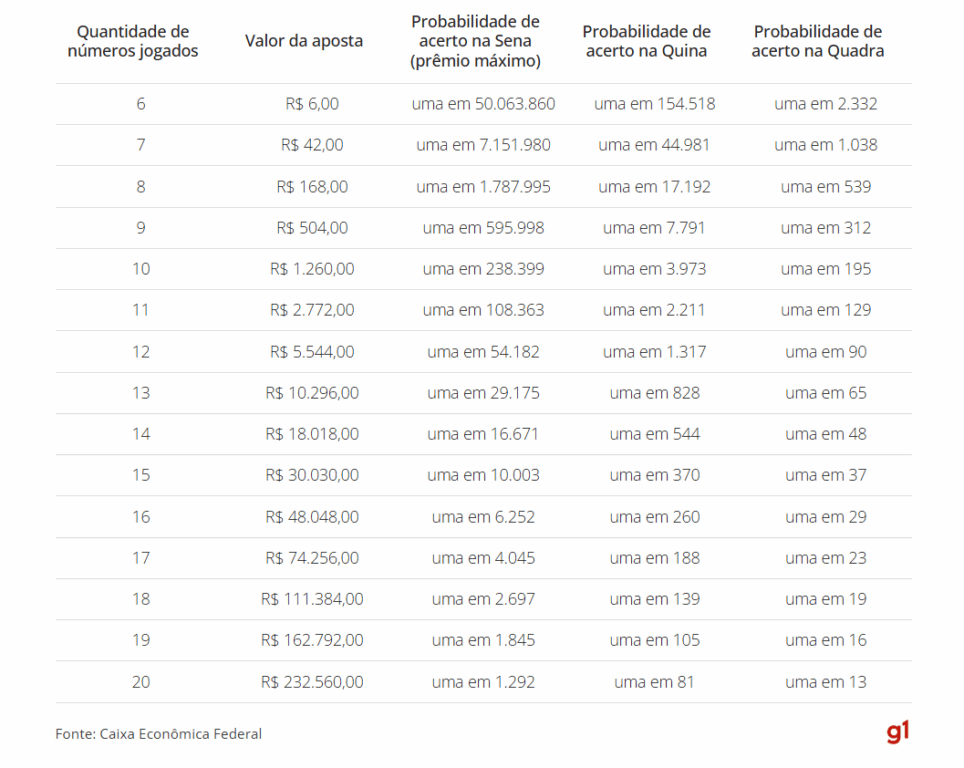The height and width of the screenshot is (768, 964).
Task: Click the 'R$ 232.560,00' bet value cell
Action: coord(312,682)
